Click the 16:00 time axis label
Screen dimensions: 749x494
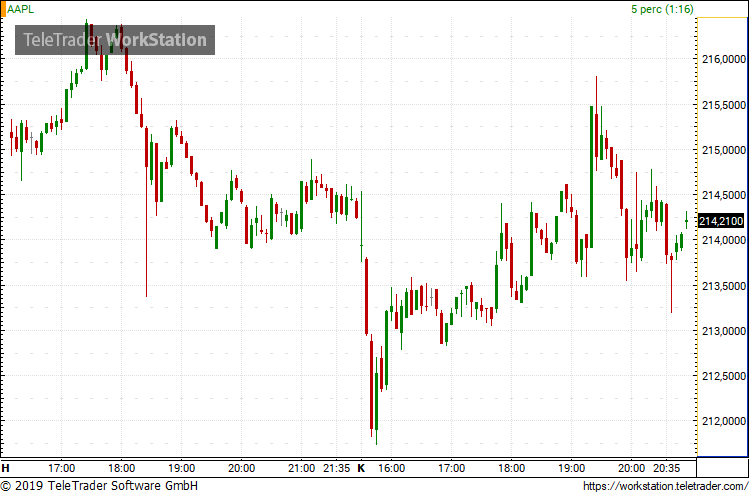click(392, 468)
